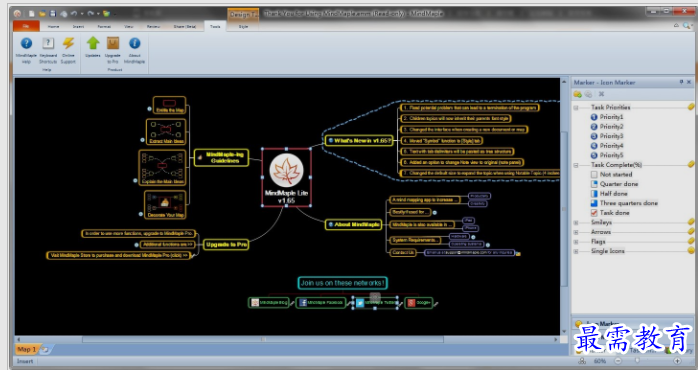Select the Priority1 marker icon
The image size is (698, 370).
[594, 117]
